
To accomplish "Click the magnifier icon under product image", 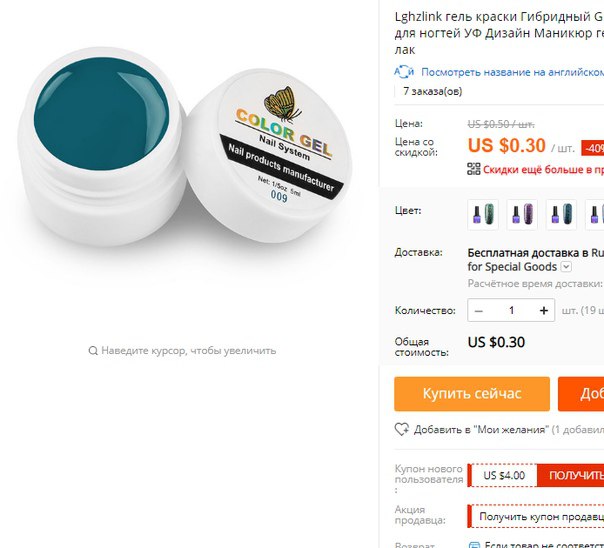I will pos(93,350).
